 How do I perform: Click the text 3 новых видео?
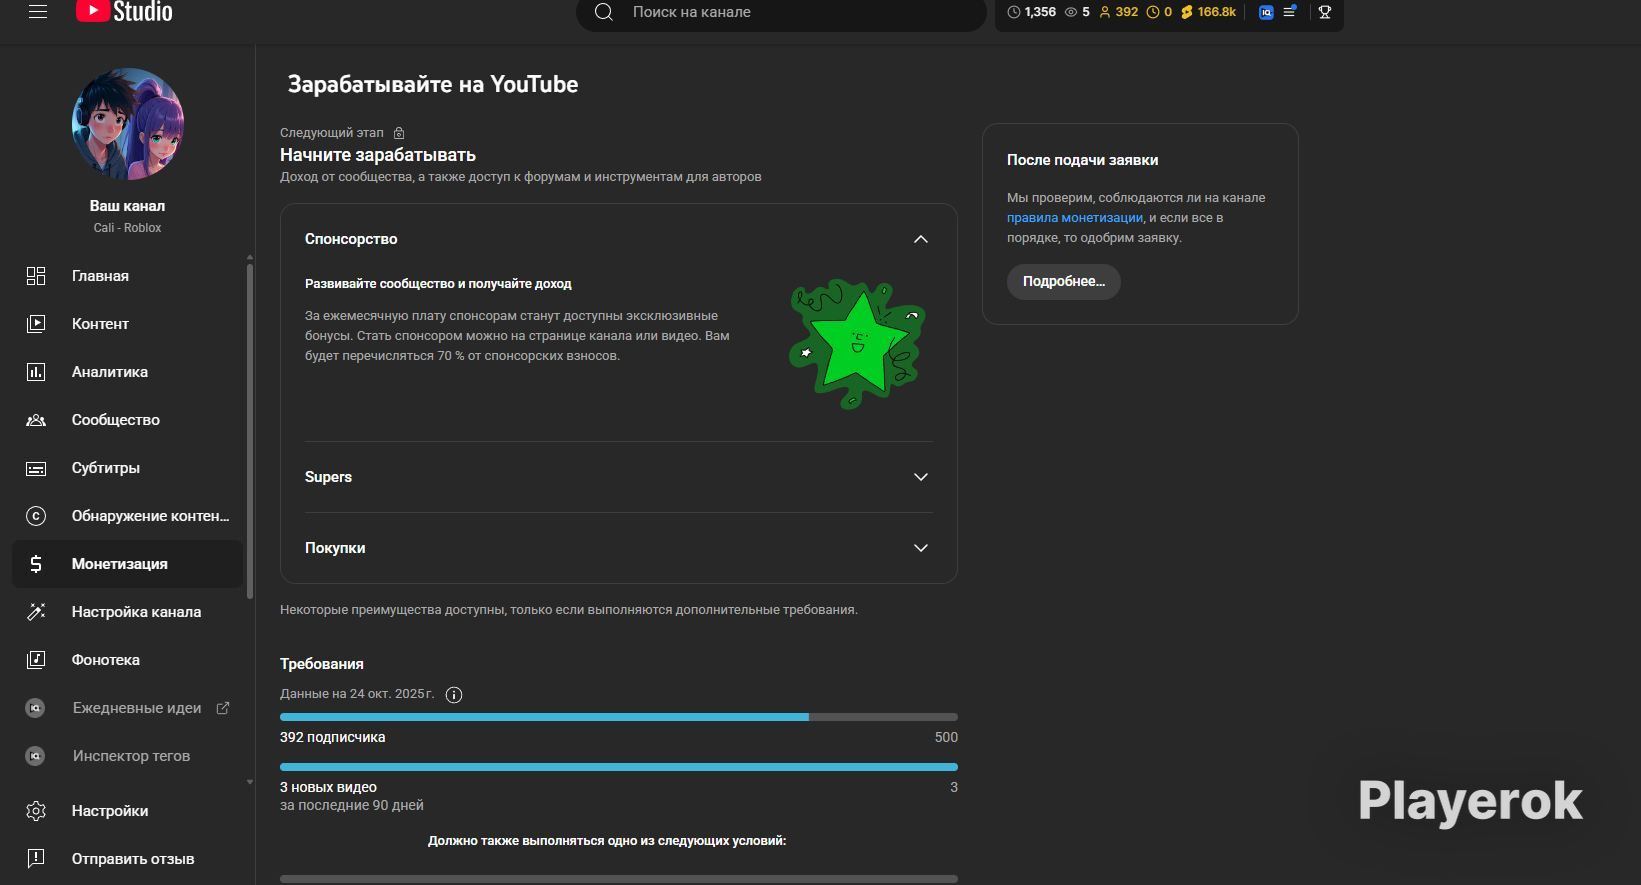tap(328, 787)
